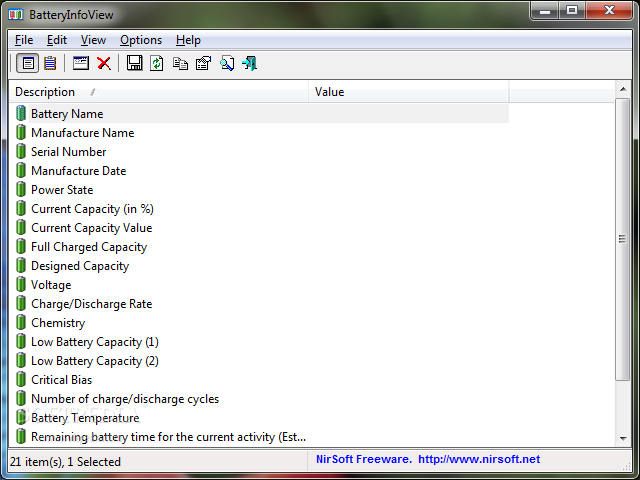
Task: Select the Manufacture Name row
Action: point(261,133)
